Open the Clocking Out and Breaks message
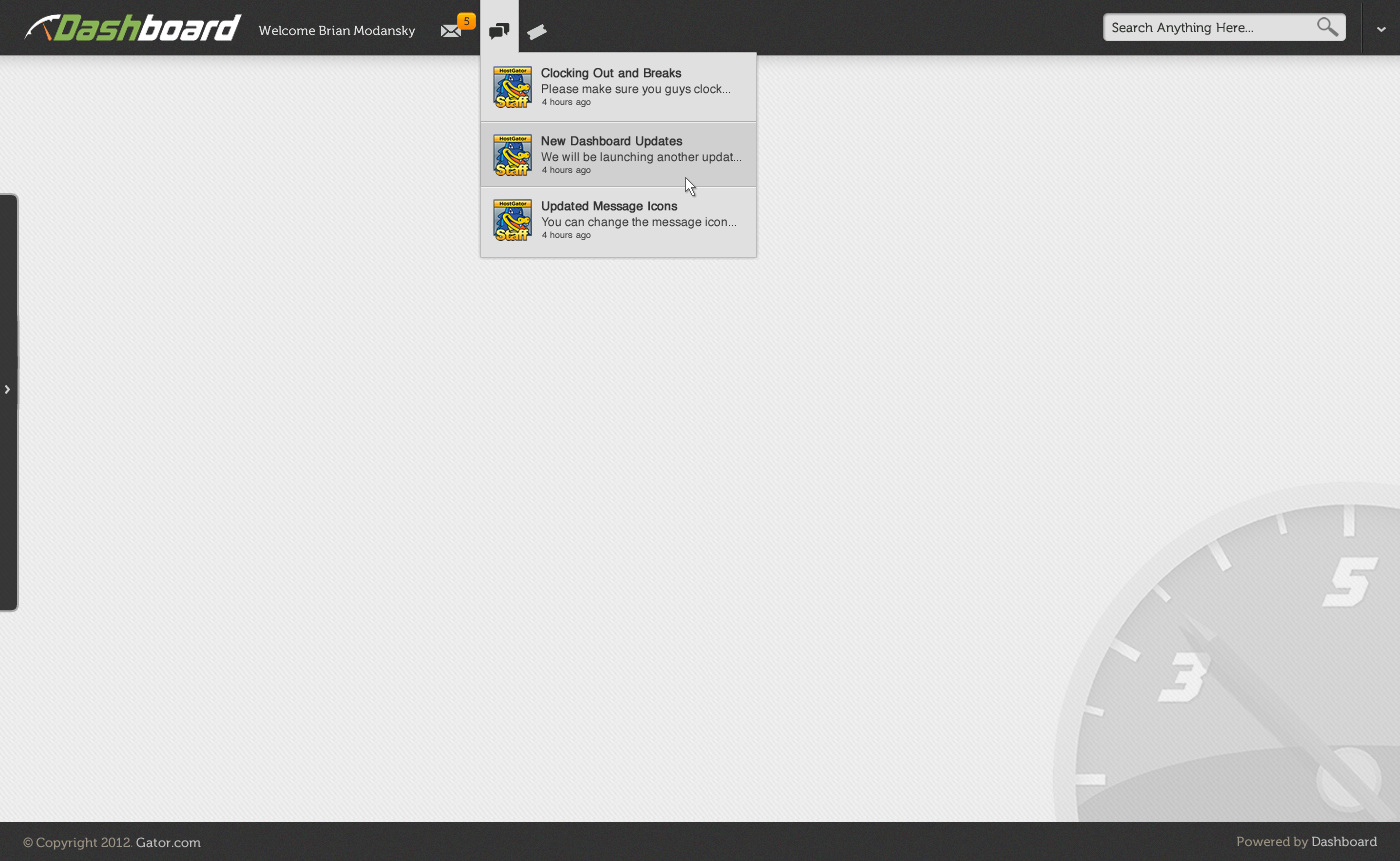1400x861 pixels. coord(618,88)
